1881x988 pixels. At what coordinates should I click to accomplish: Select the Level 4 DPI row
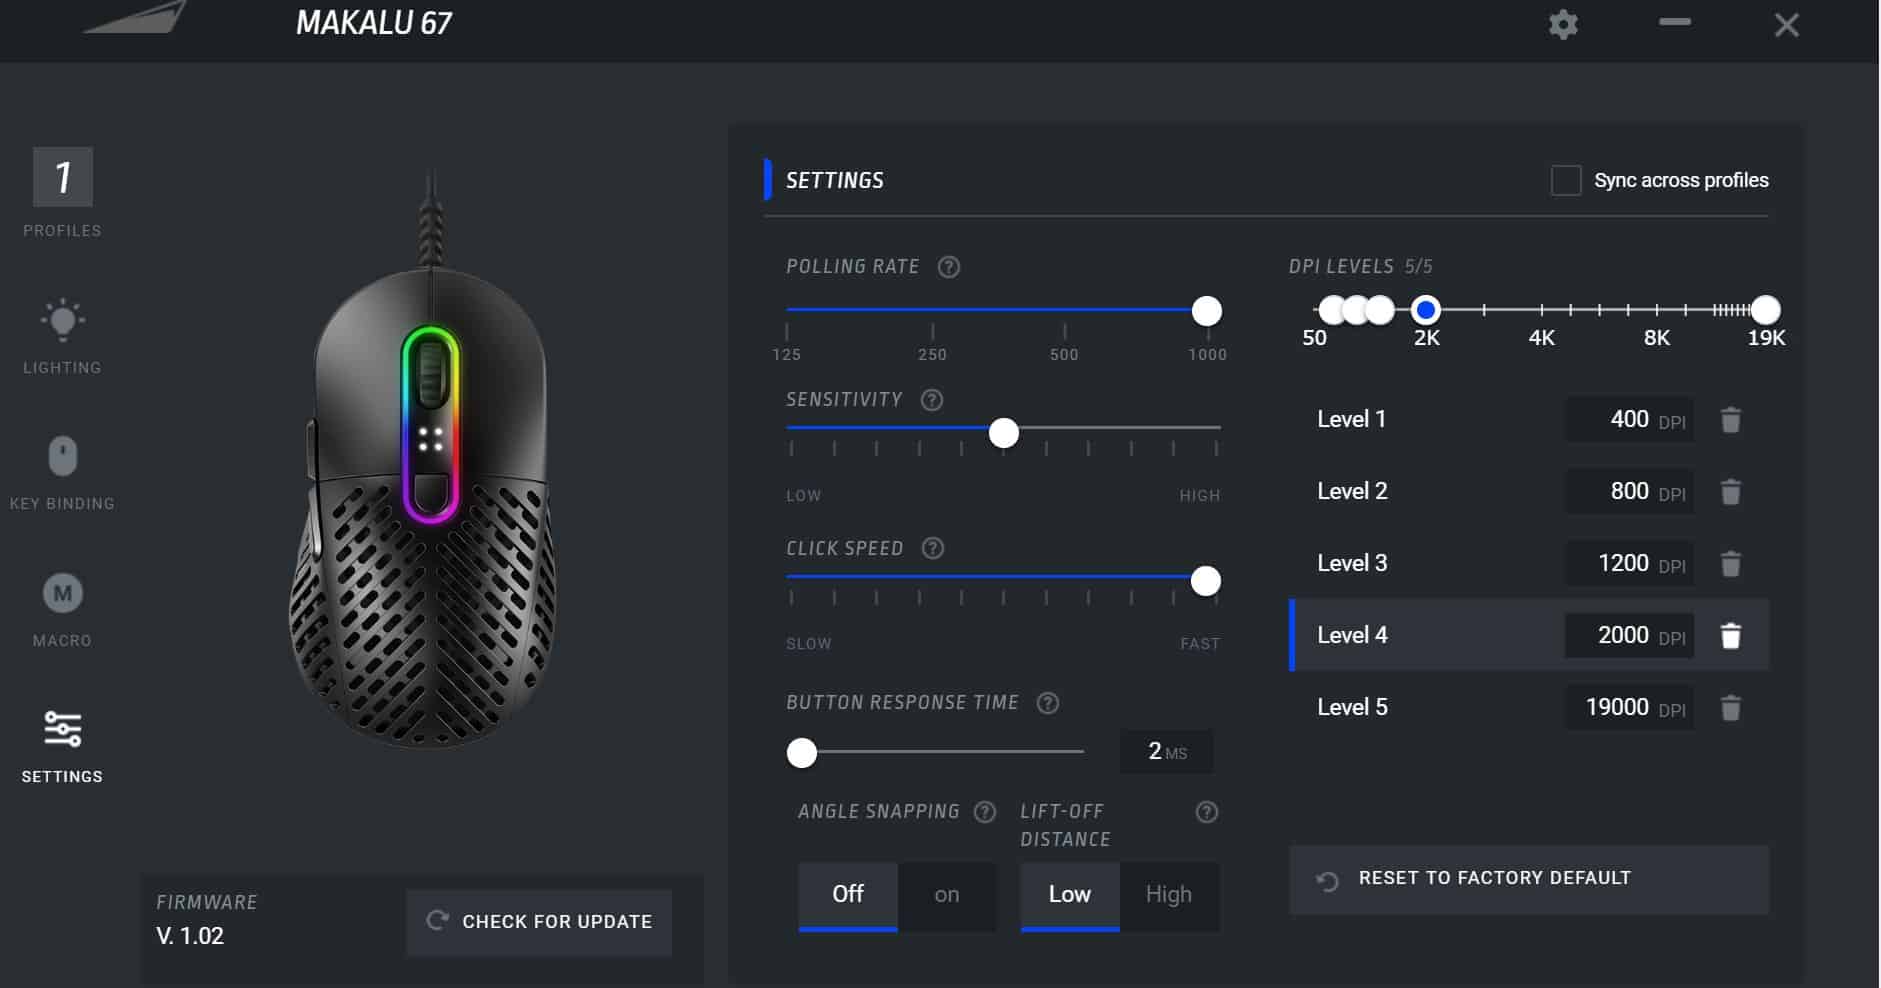(1529, 635)
